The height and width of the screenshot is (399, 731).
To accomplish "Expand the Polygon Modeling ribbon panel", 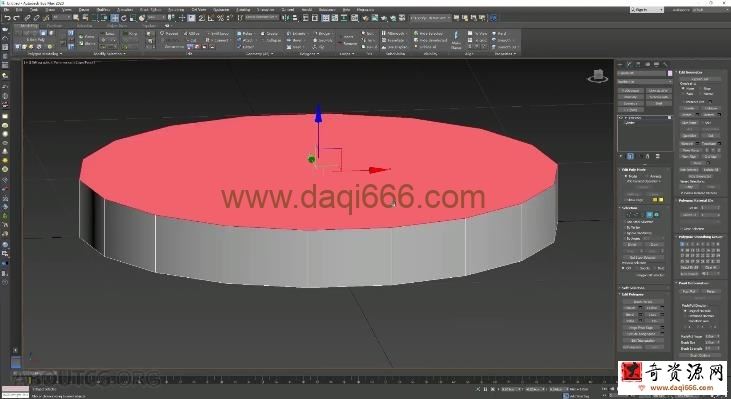I will click(x=45, y=54).
